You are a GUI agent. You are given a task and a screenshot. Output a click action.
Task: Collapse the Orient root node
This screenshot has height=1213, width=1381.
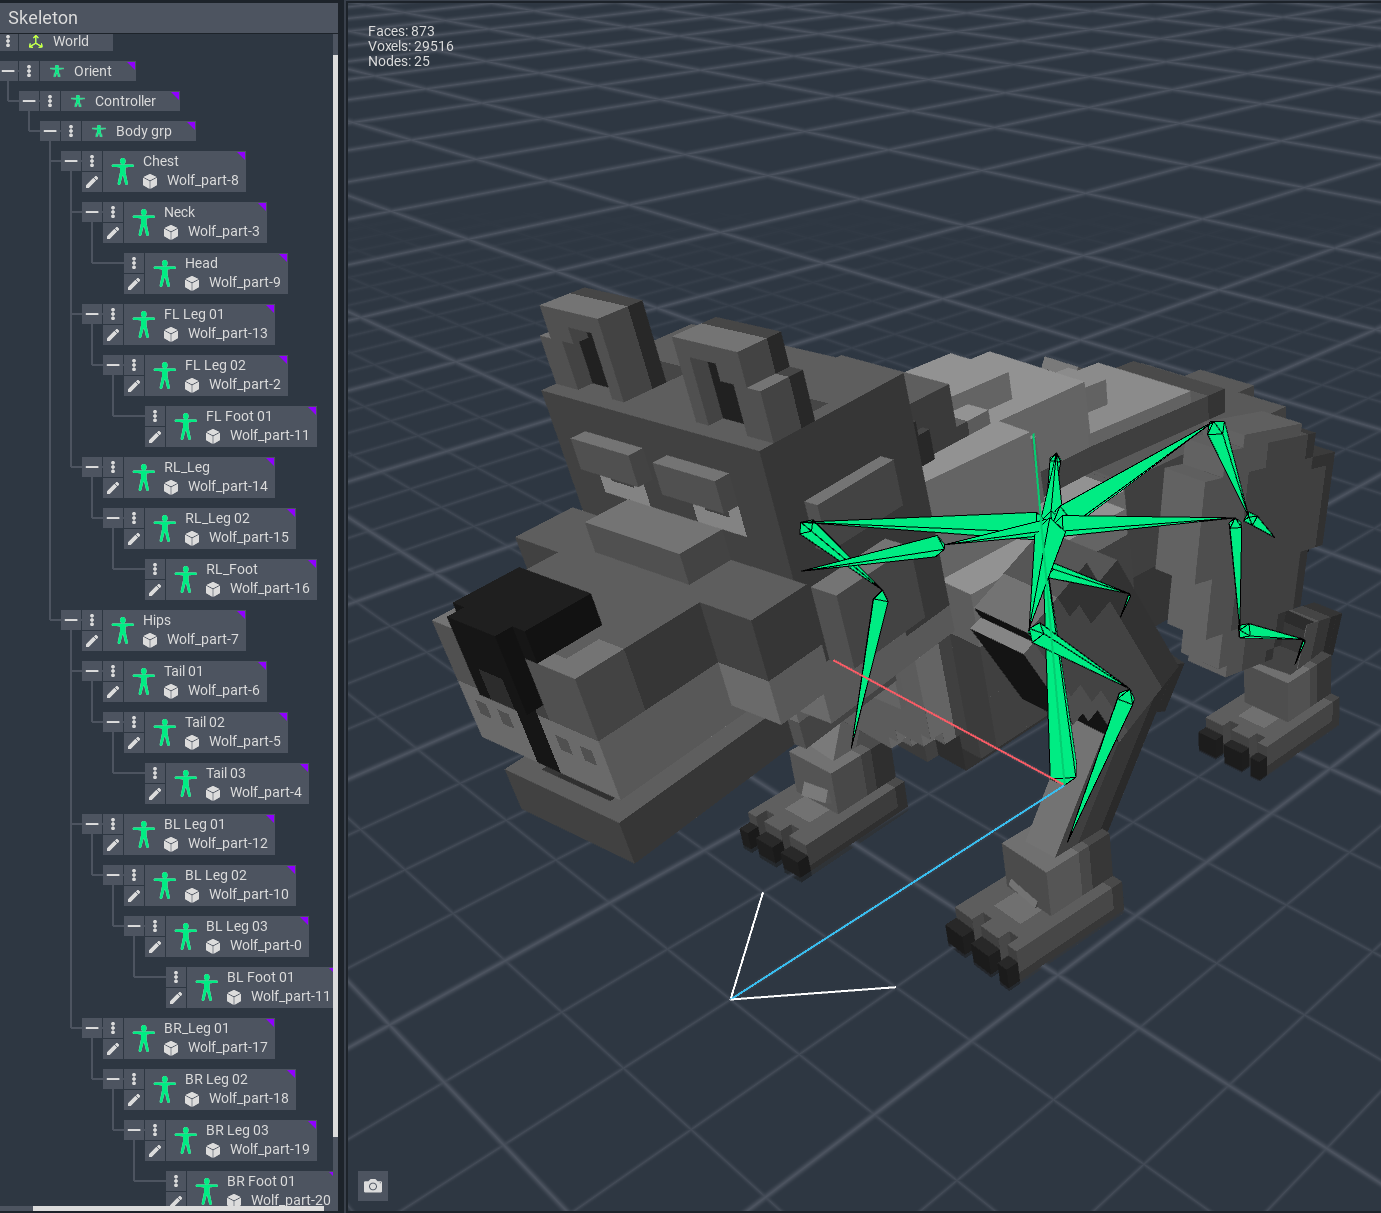(8, 71)
